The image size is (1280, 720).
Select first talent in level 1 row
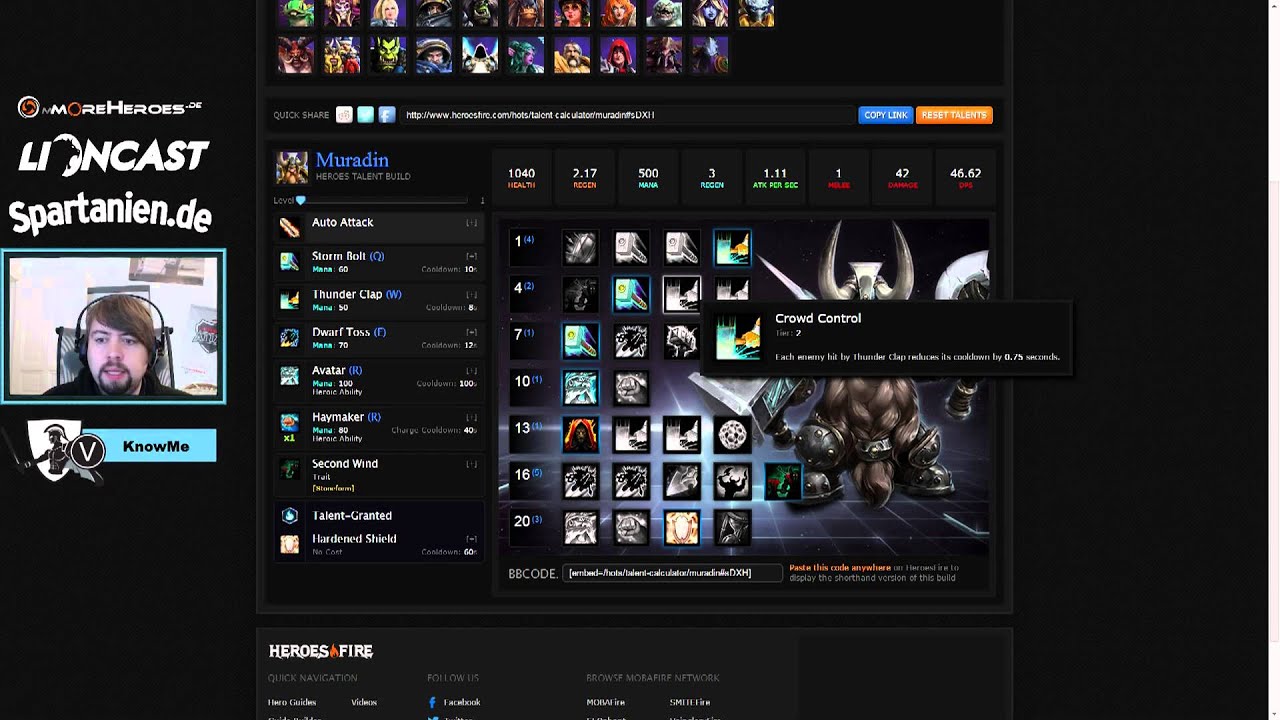tap(580, 247)
